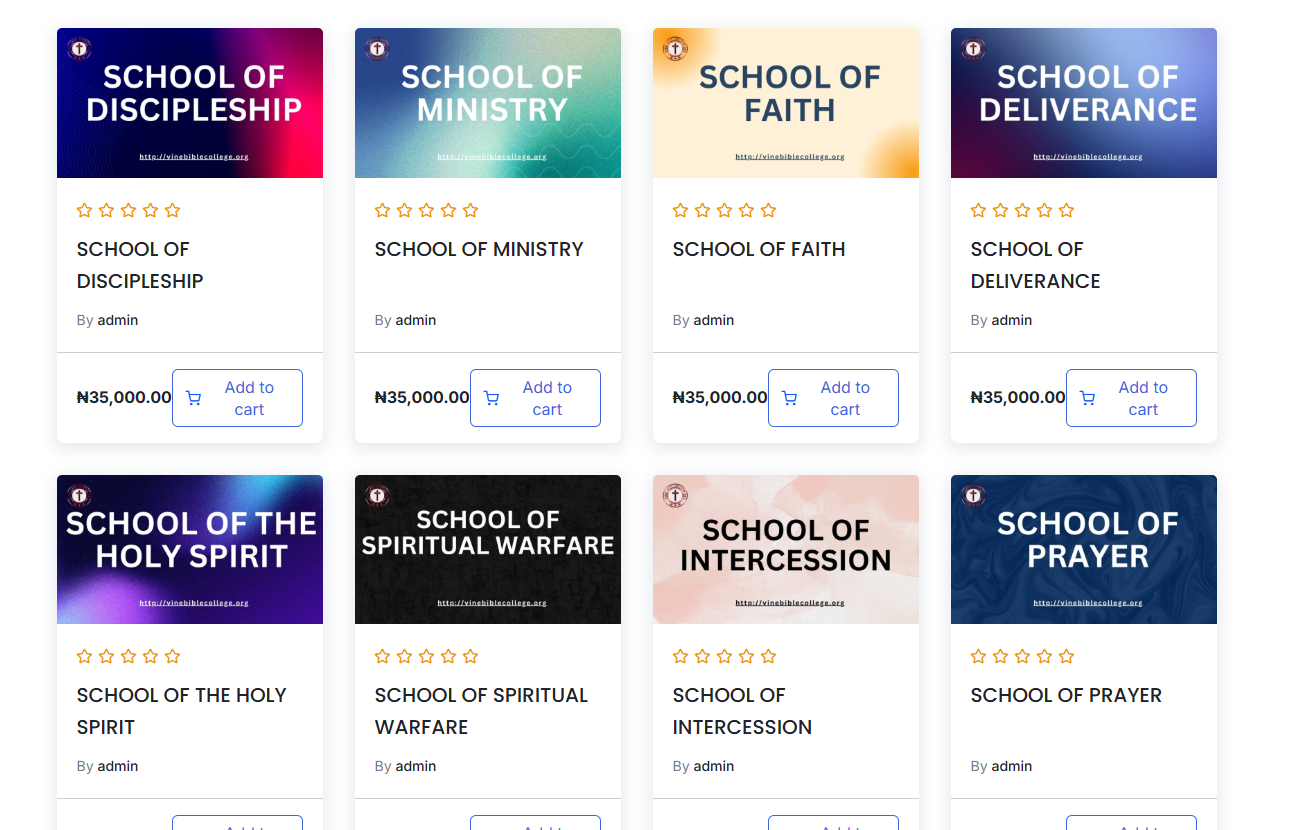Click the college logo badge on SCHOOL OF DISCIPLESHIP banner
This screenshot has height=830, width=1290.
point(78,48)
